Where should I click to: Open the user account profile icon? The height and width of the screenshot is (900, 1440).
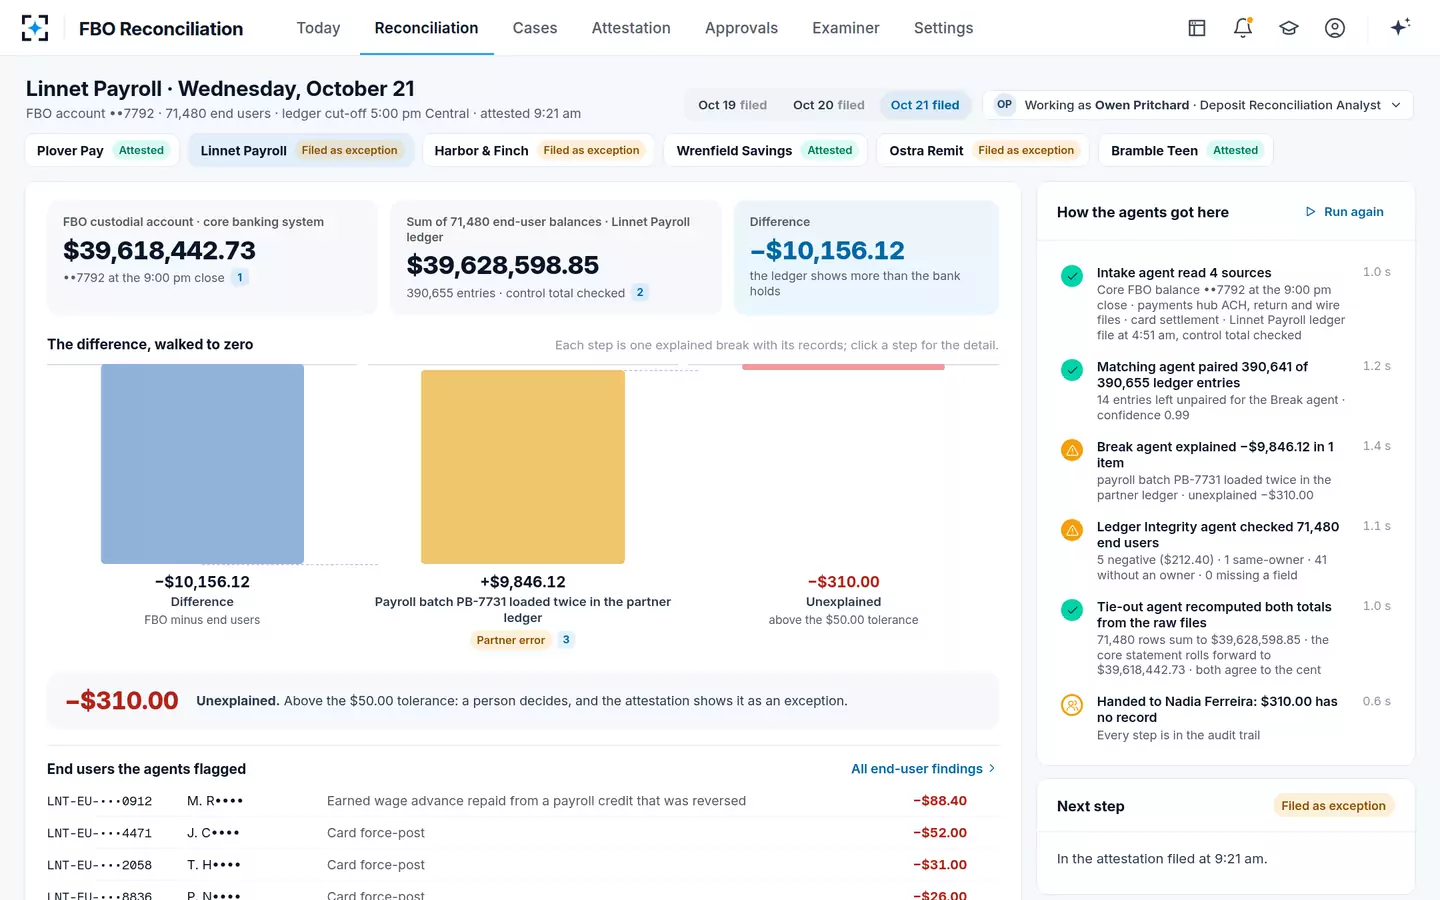coord(1335,28)
